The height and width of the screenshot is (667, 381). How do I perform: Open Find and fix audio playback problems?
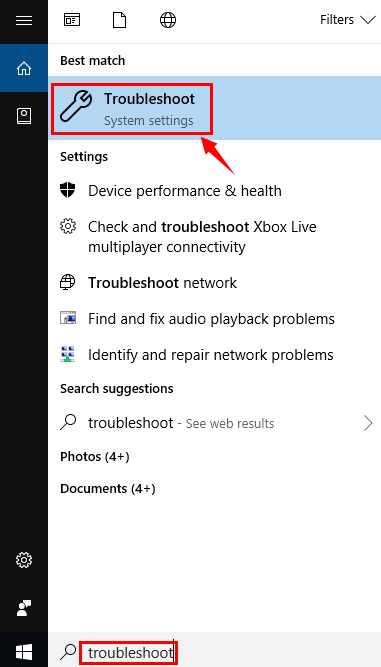tap(215, 319)
